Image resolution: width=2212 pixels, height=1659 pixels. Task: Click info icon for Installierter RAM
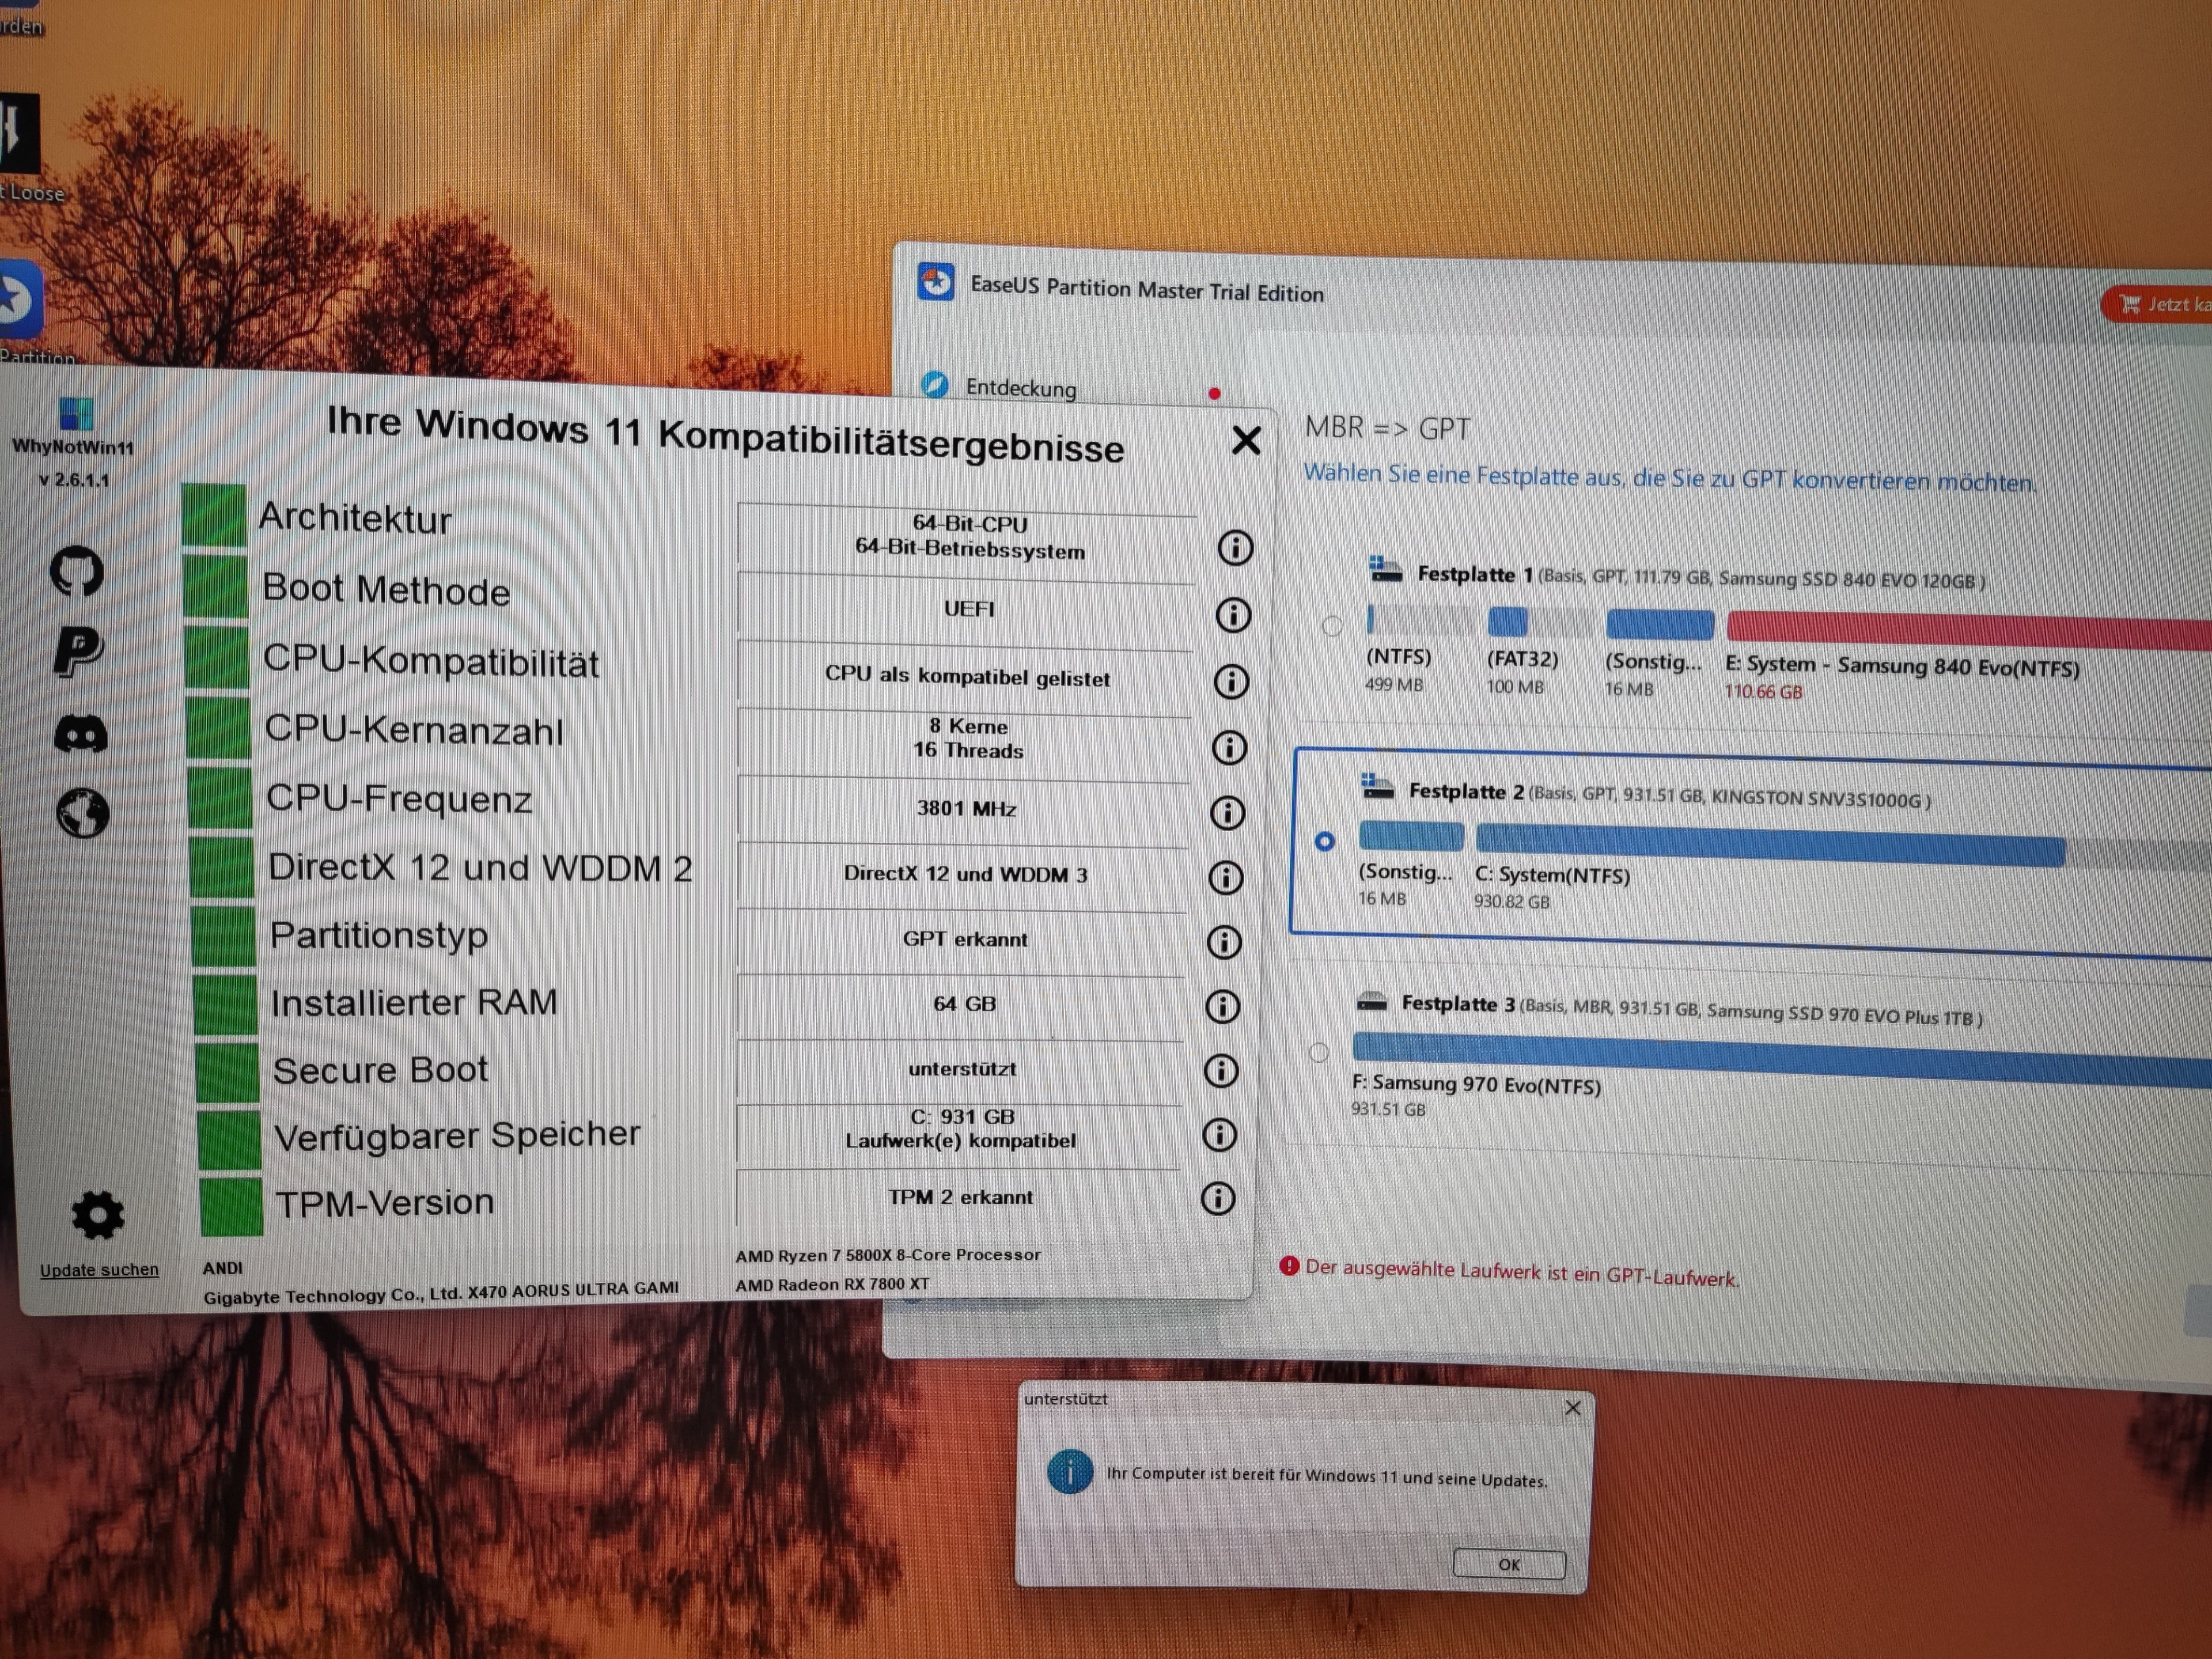click(1222, 1006)
